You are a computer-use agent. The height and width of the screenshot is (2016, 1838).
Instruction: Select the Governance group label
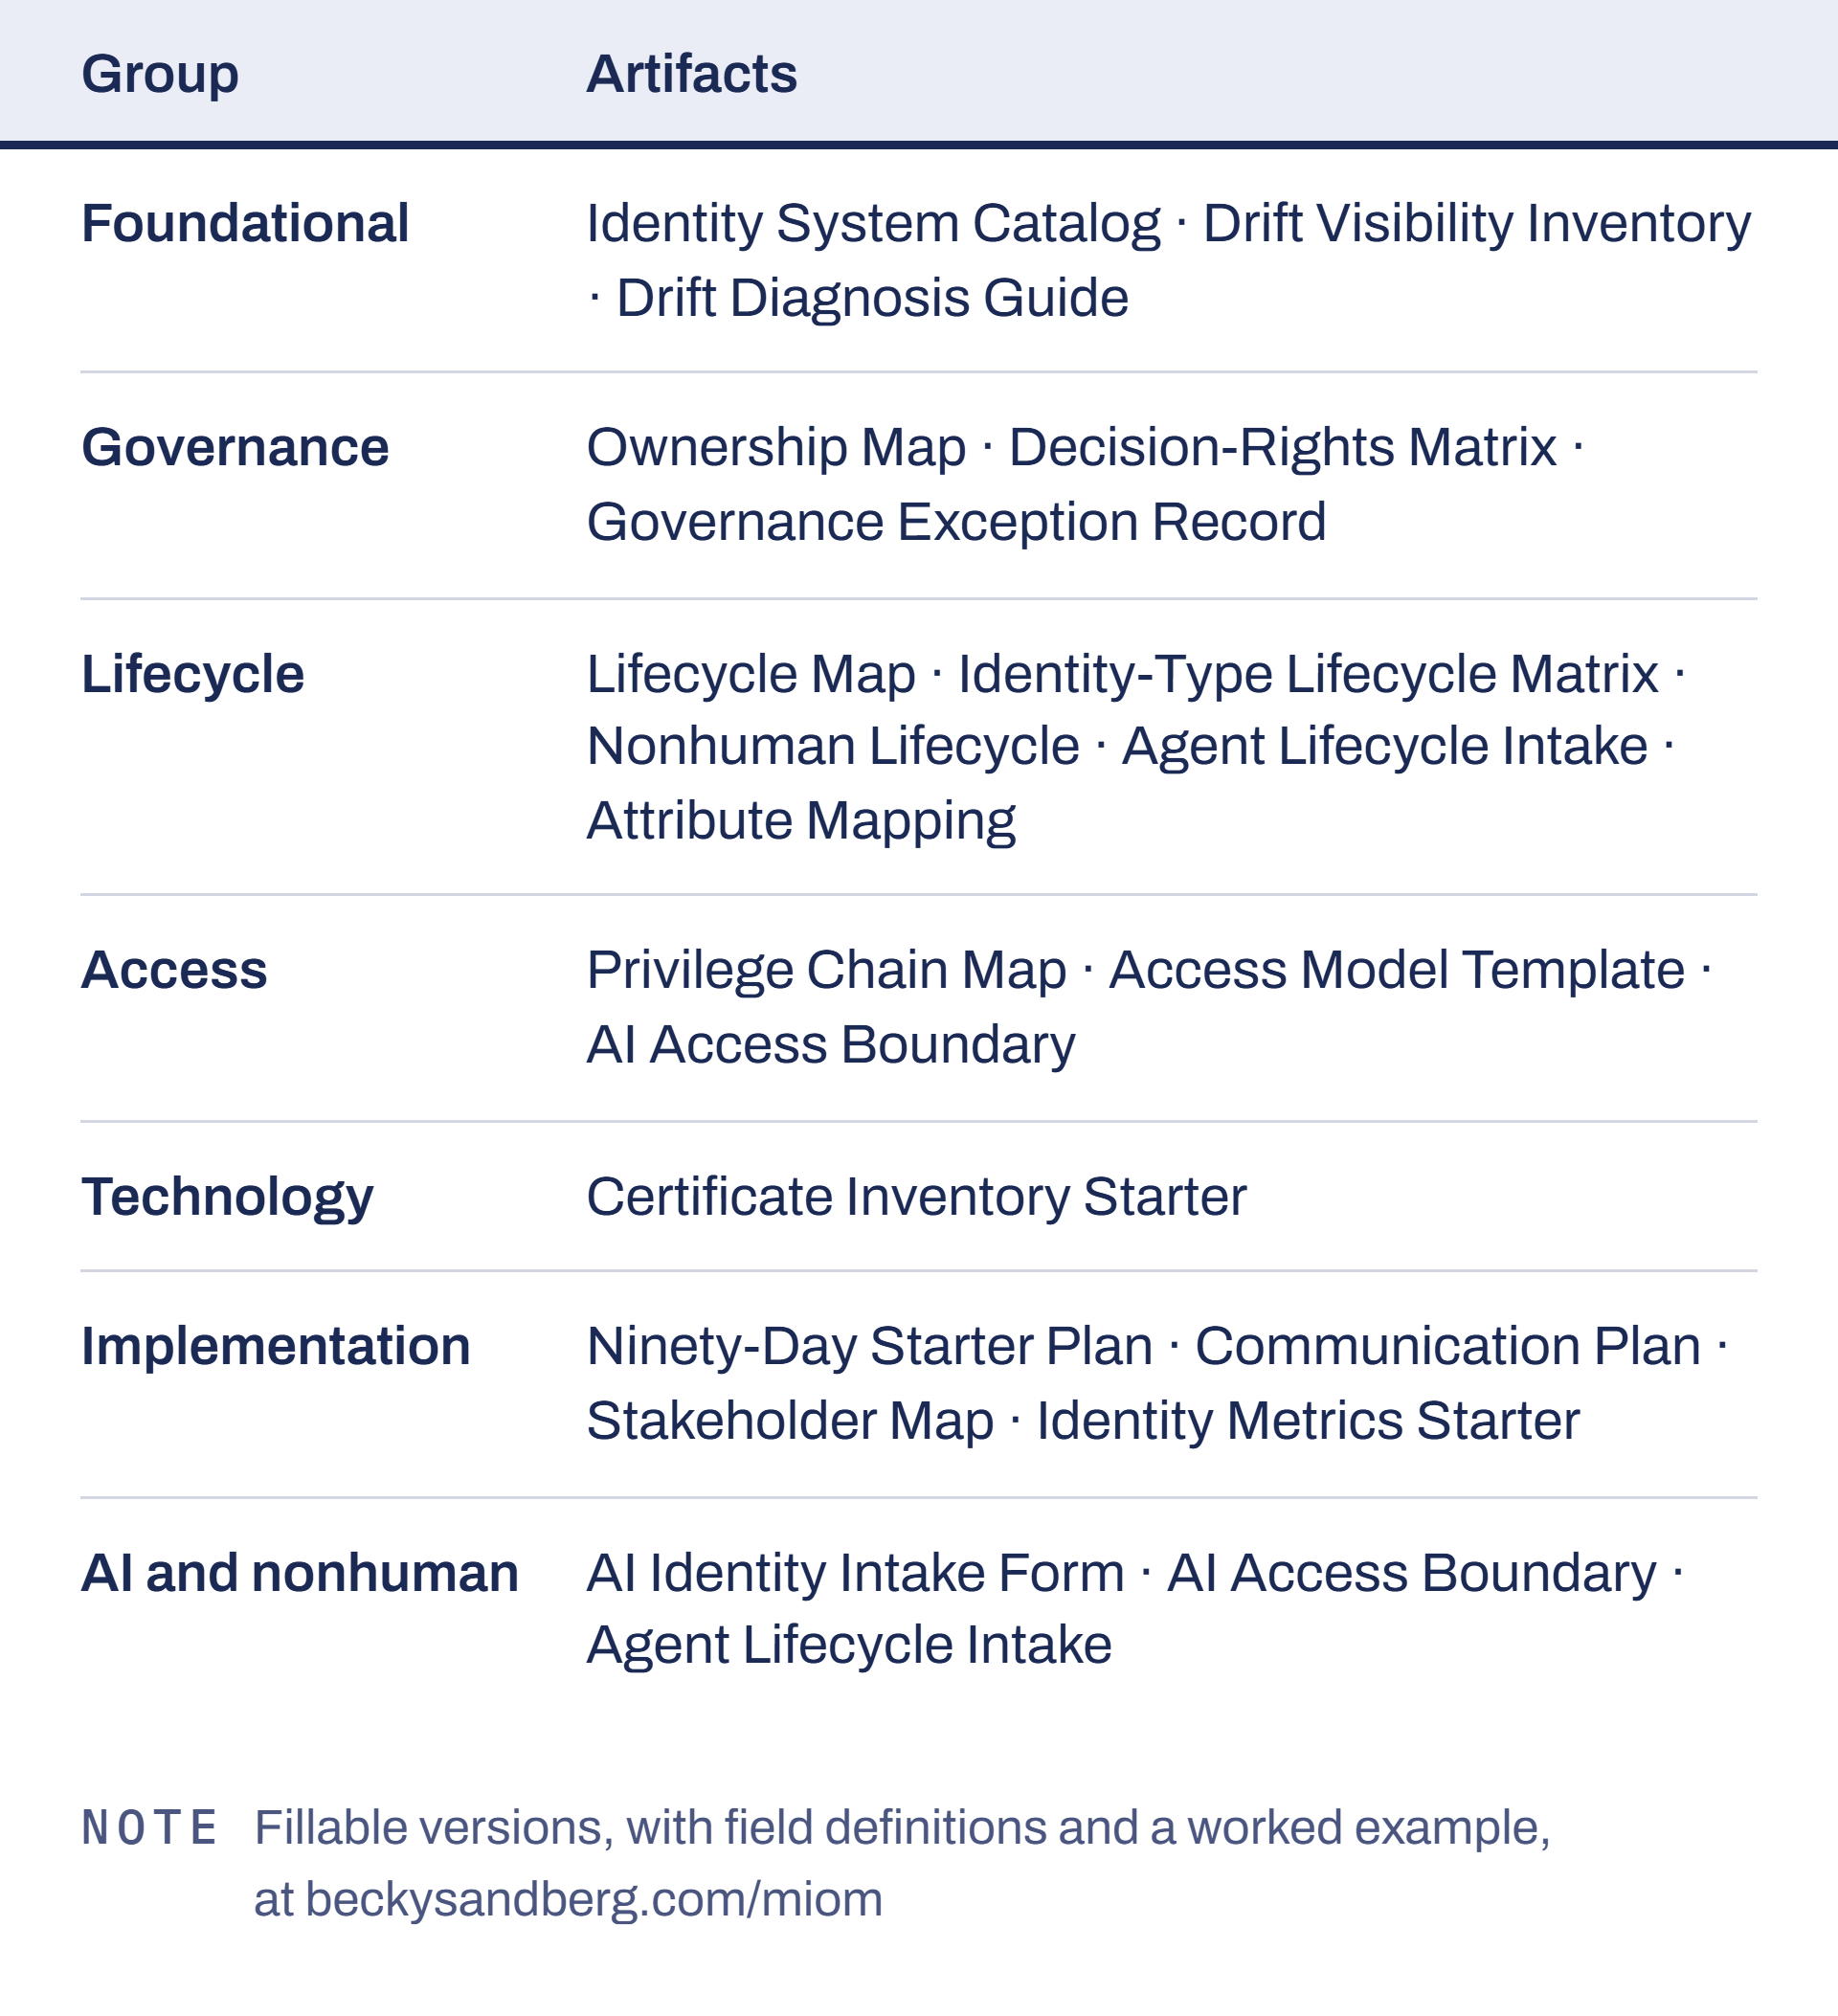pos(235,447)
